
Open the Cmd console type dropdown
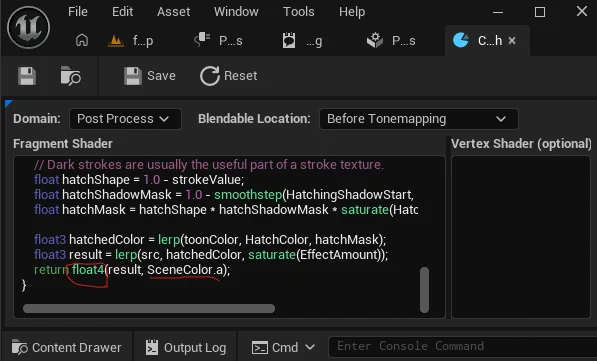pyautogui.click(x=284, y=347)
